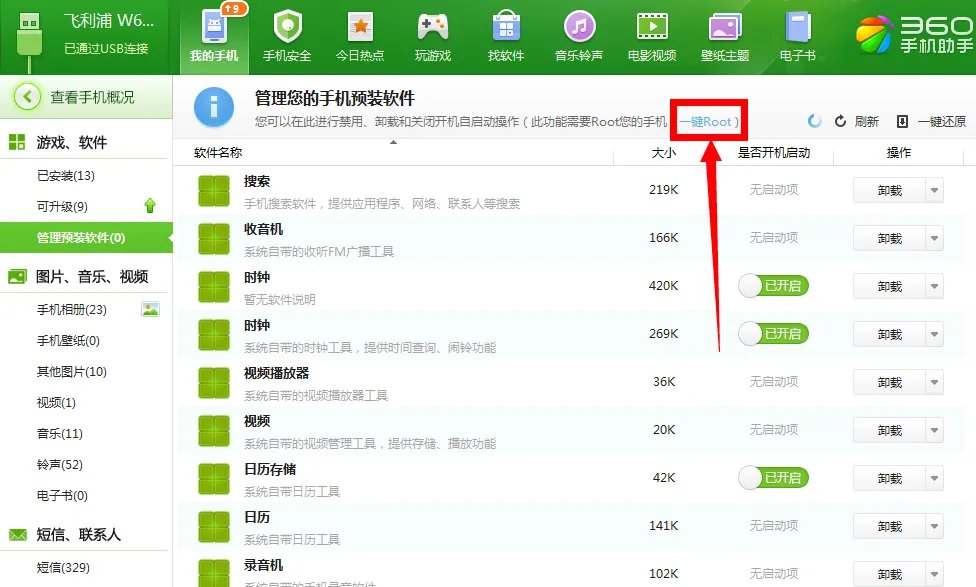Click the blue info icon beside the header text
Viewport: 976px width, 587px height.
point(212,106)
